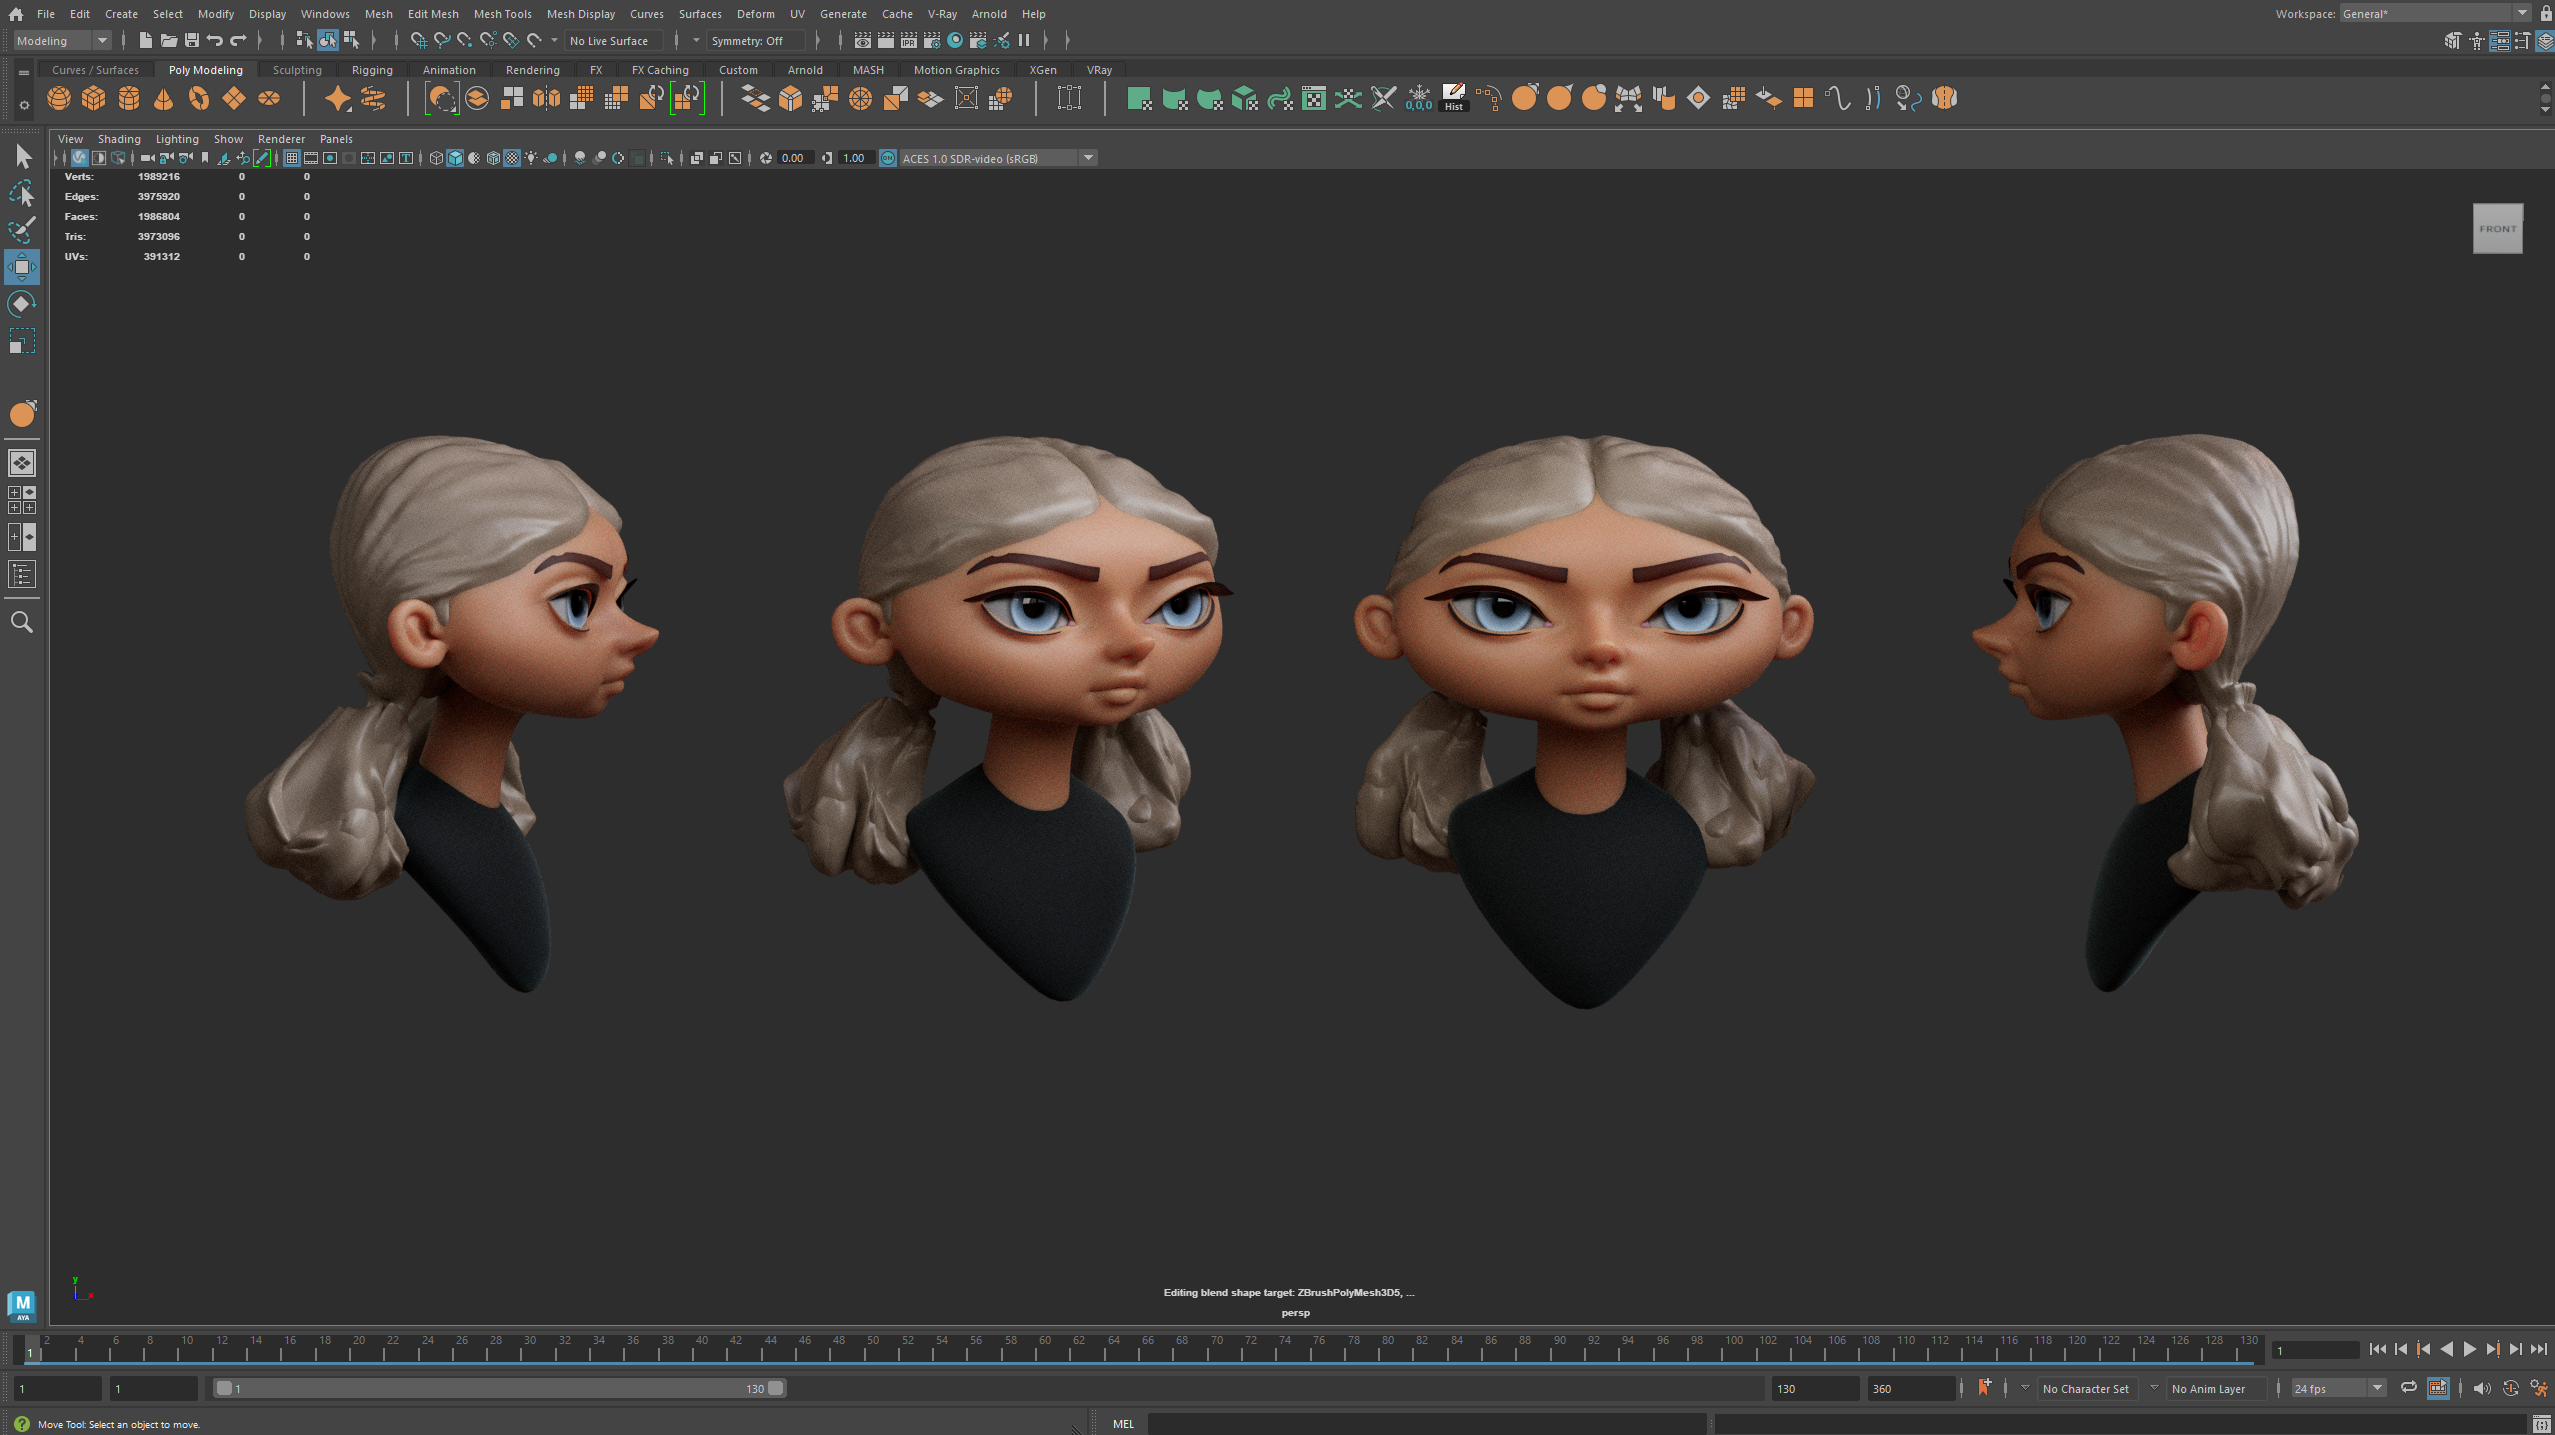Toggle audio speaker icon on playback bar

pyautogui.click(x=2482, y=1388)
